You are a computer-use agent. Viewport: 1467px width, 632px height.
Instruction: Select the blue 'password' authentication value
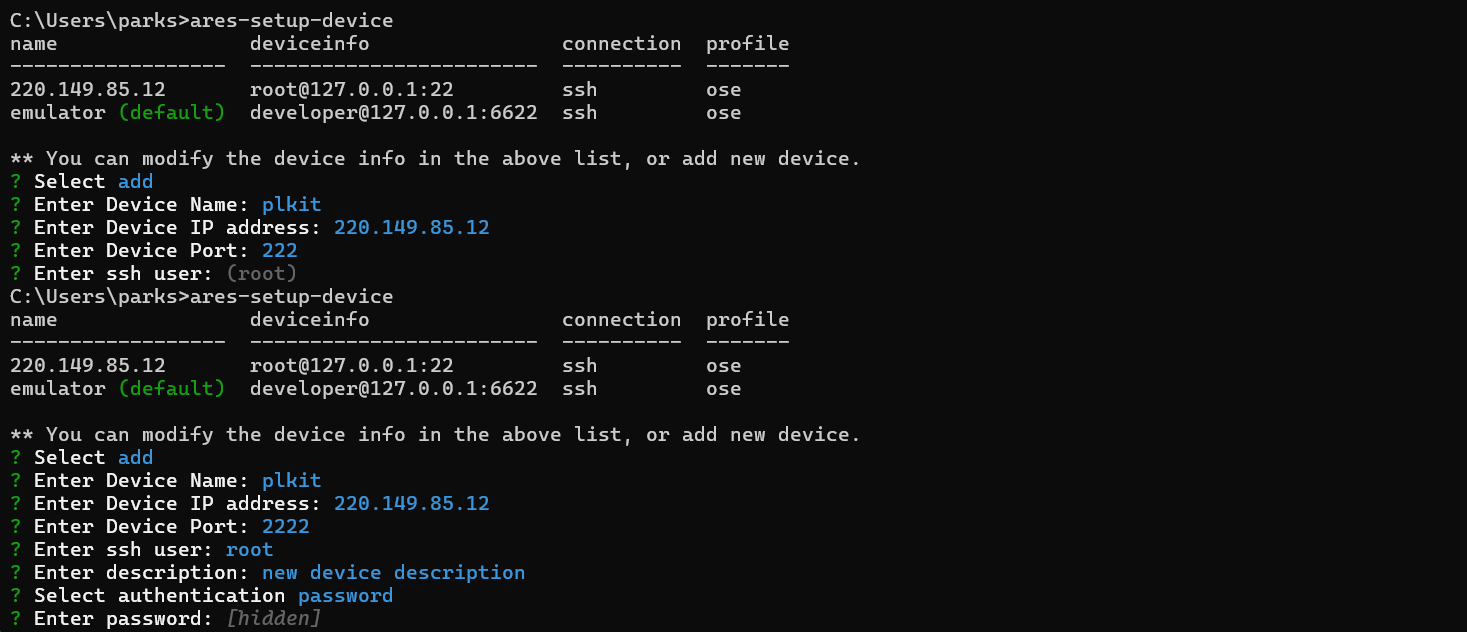click(345, 595)
